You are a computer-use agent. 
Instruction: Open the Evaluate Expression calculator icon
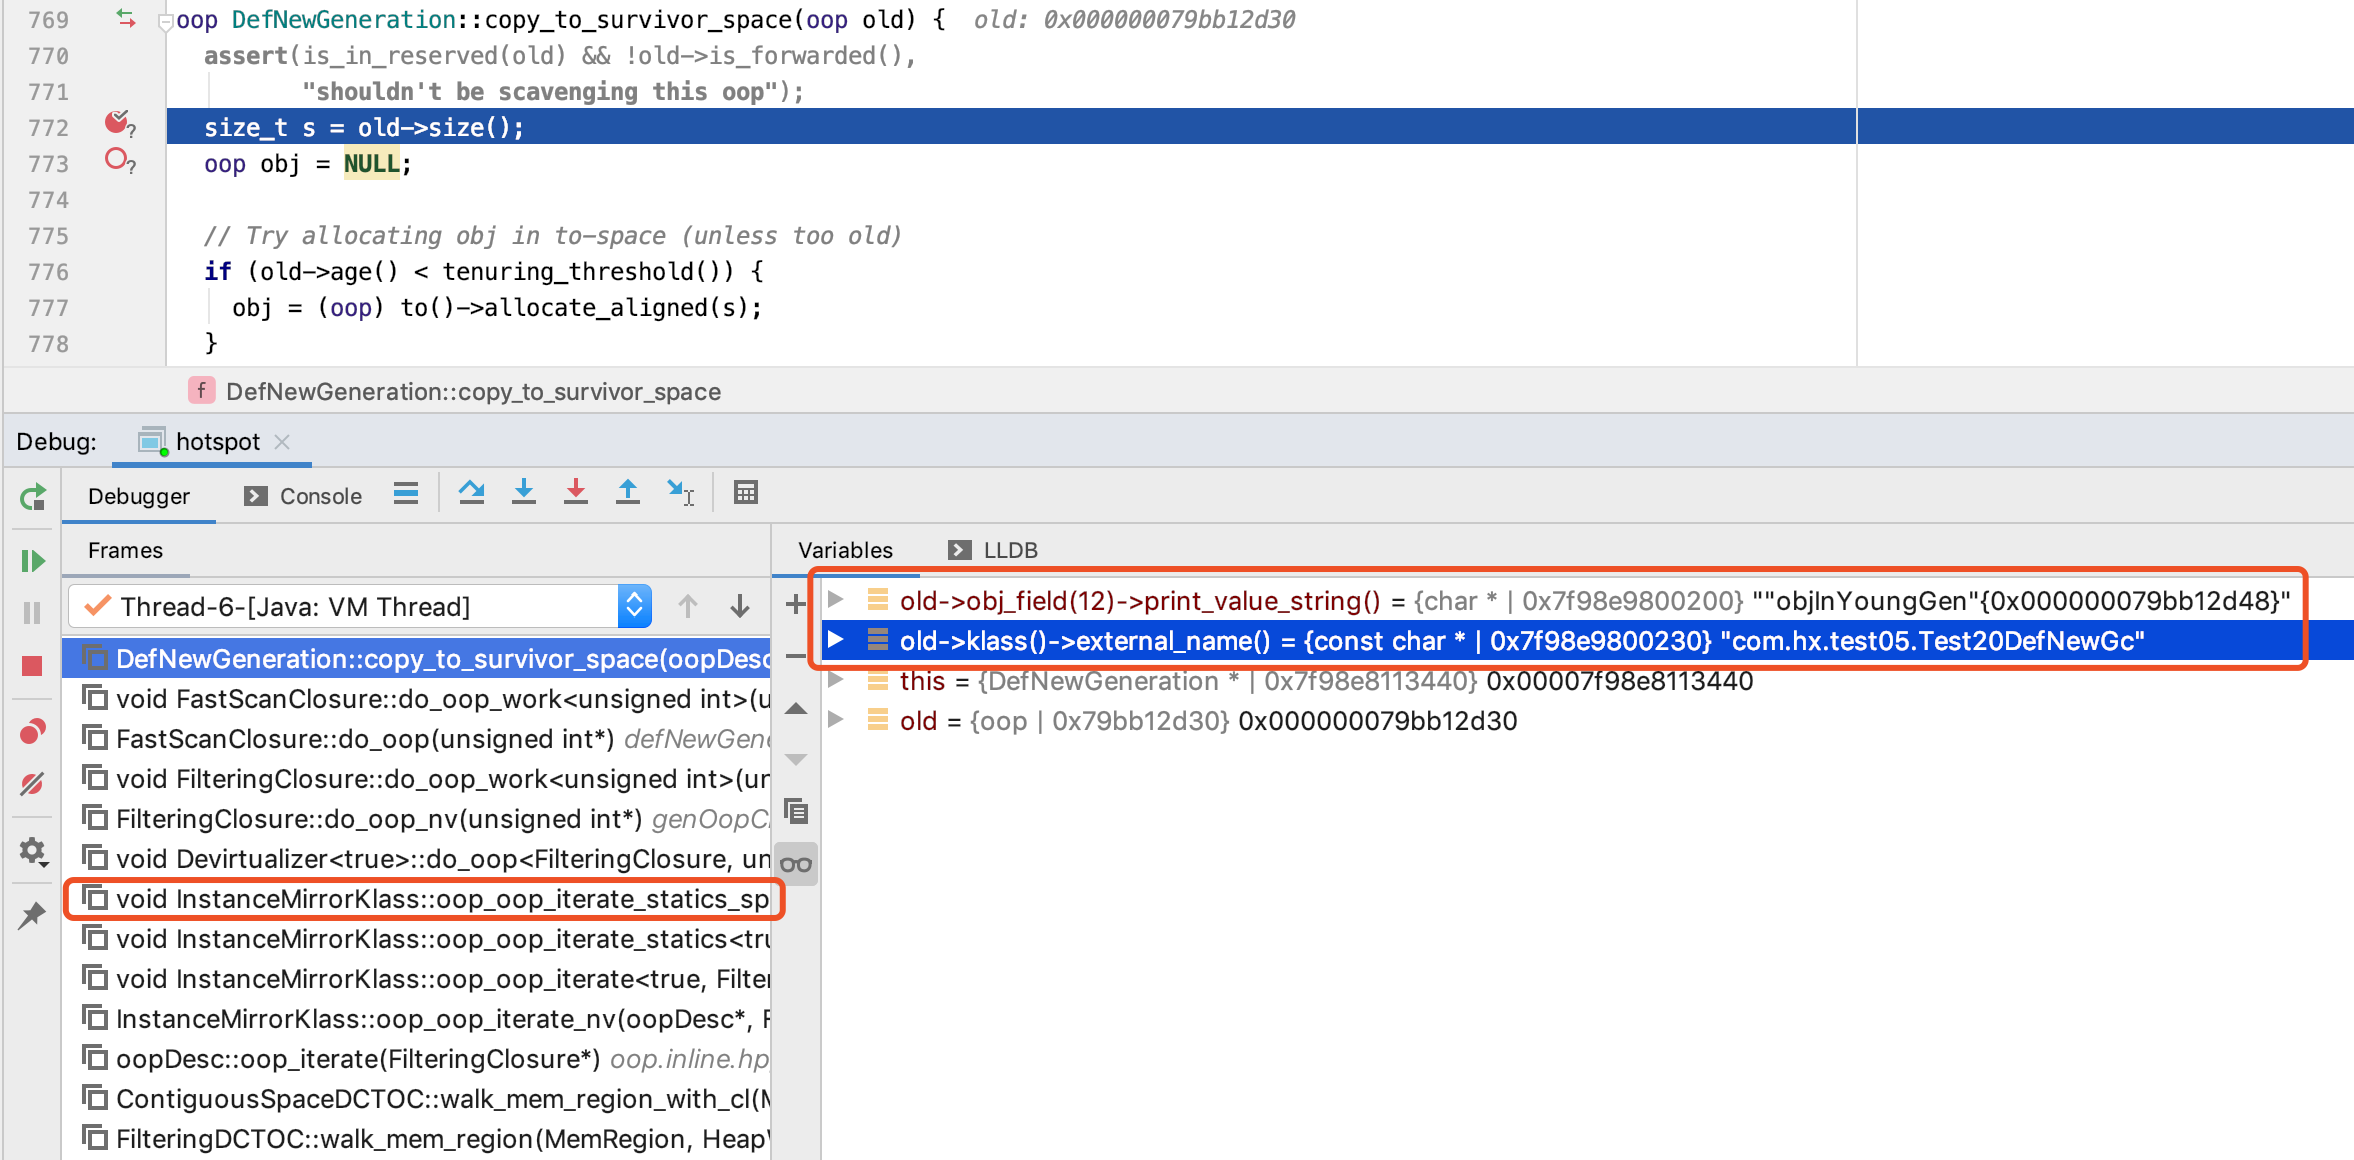[x=745, y=493]
